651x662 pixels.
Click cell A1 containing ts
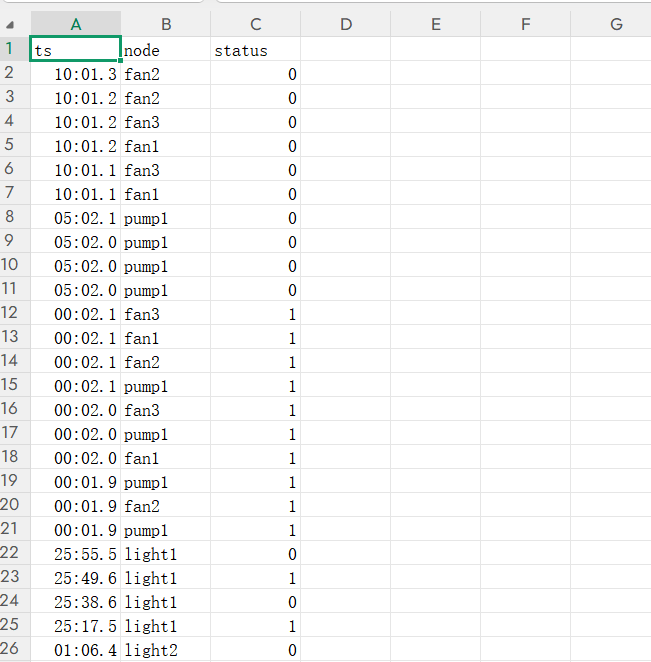[x=76, y=50]
